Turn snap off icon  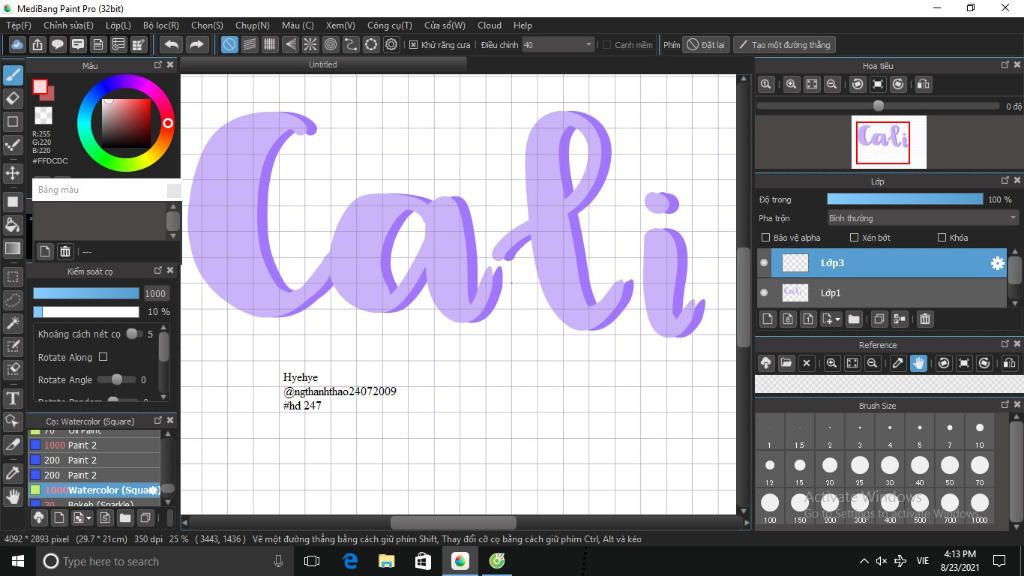[229, 45]
